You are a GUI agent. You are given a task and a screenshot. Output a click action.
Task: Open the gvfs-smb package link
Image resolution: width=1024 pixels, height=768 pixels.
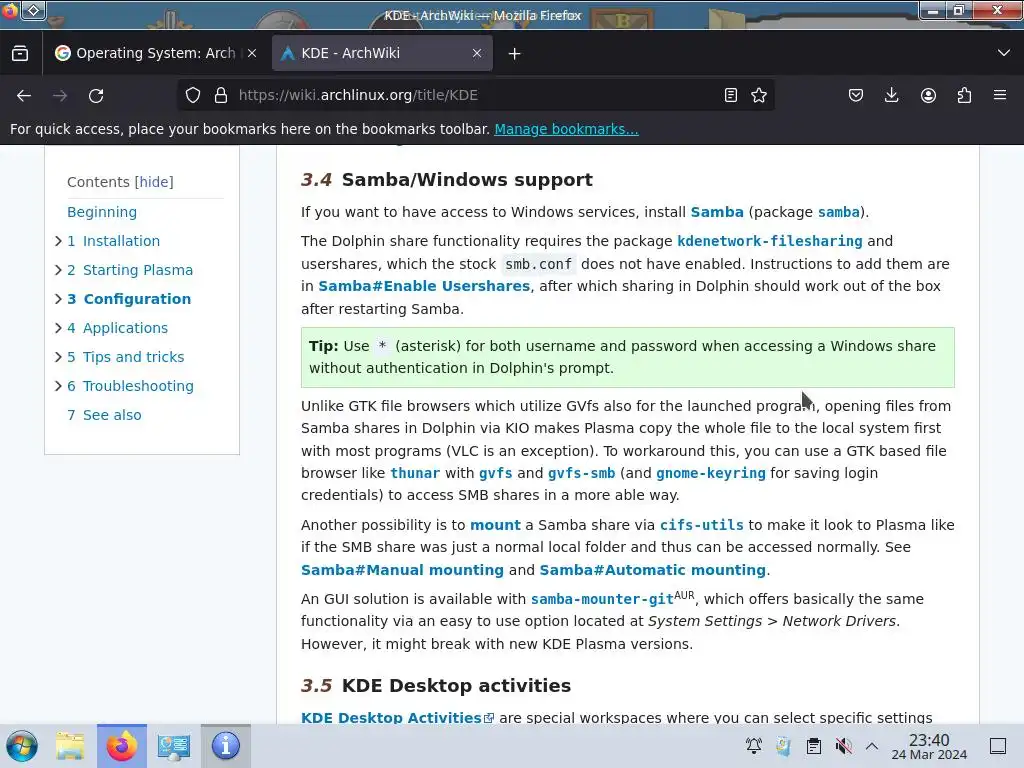coord(581,473)
